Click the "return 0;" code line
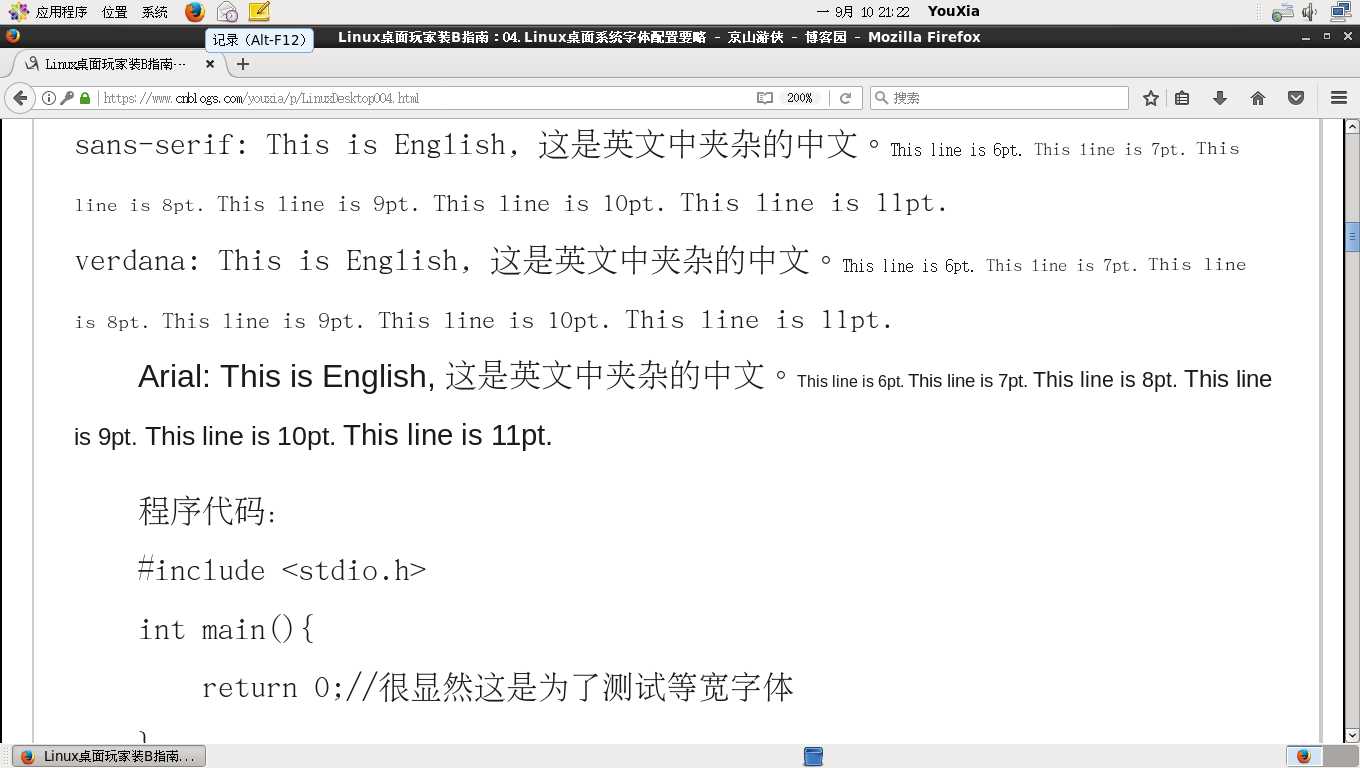The image size is (1360, 768). (x=273, y=688)
